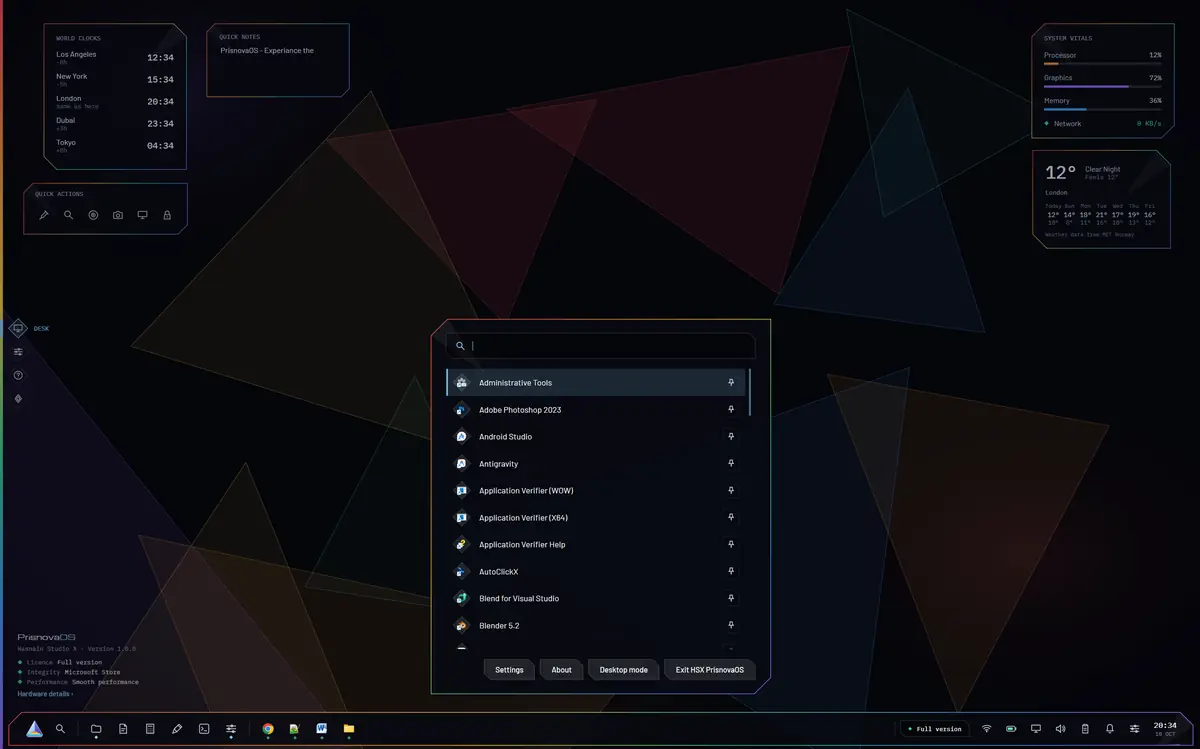The height and width of the screenshot is (749, 1200).
Task: Pin Administrative Tools to the dock
Action: click(731, 382)
